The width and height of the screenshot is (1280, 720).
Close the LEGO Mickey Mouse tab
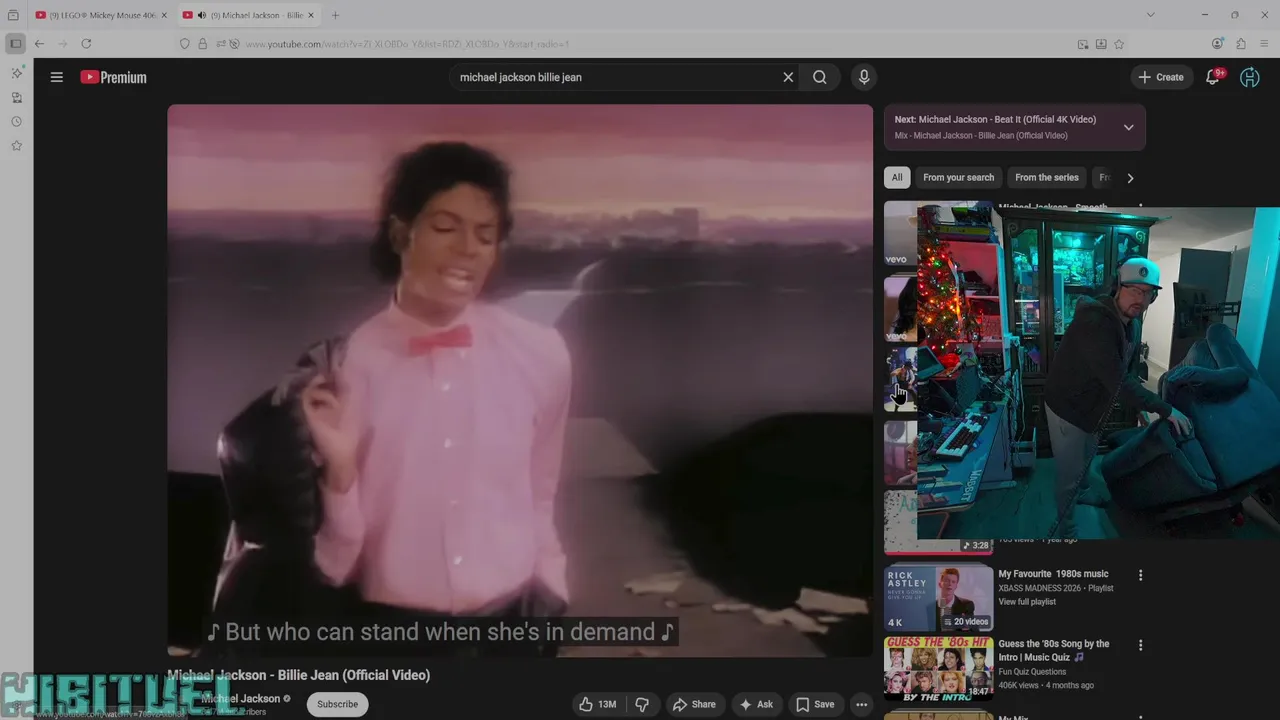click(164, 15)
